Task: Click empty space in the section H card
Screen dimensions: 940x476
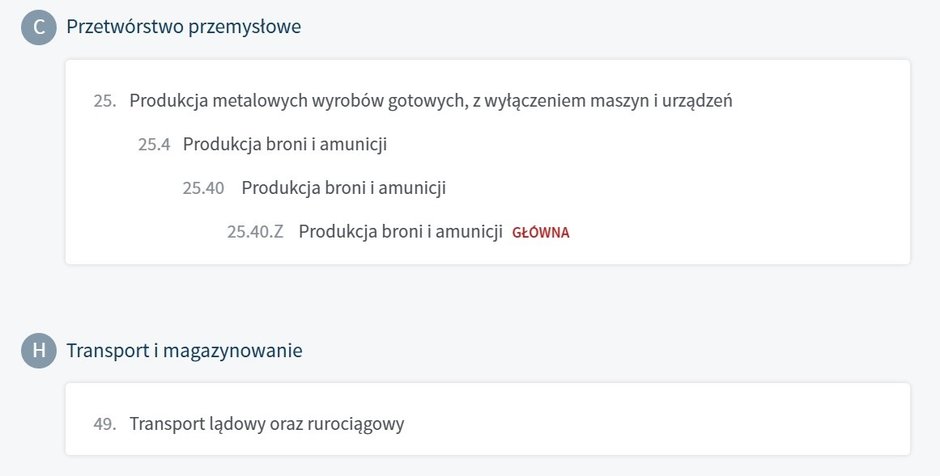Action: (x=700, y=424)
